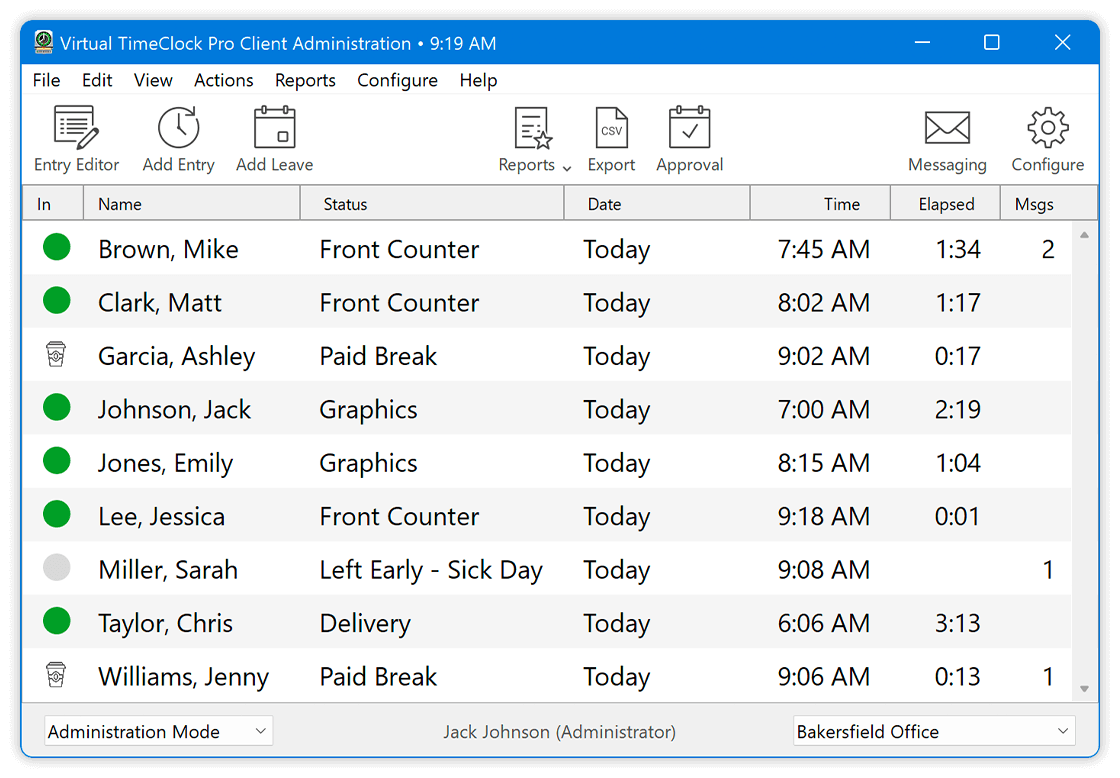Sort by the Elapsed column header
The width and height of the screenshot is (1120, 778).
pyautogui.click(x=945, y=204)
